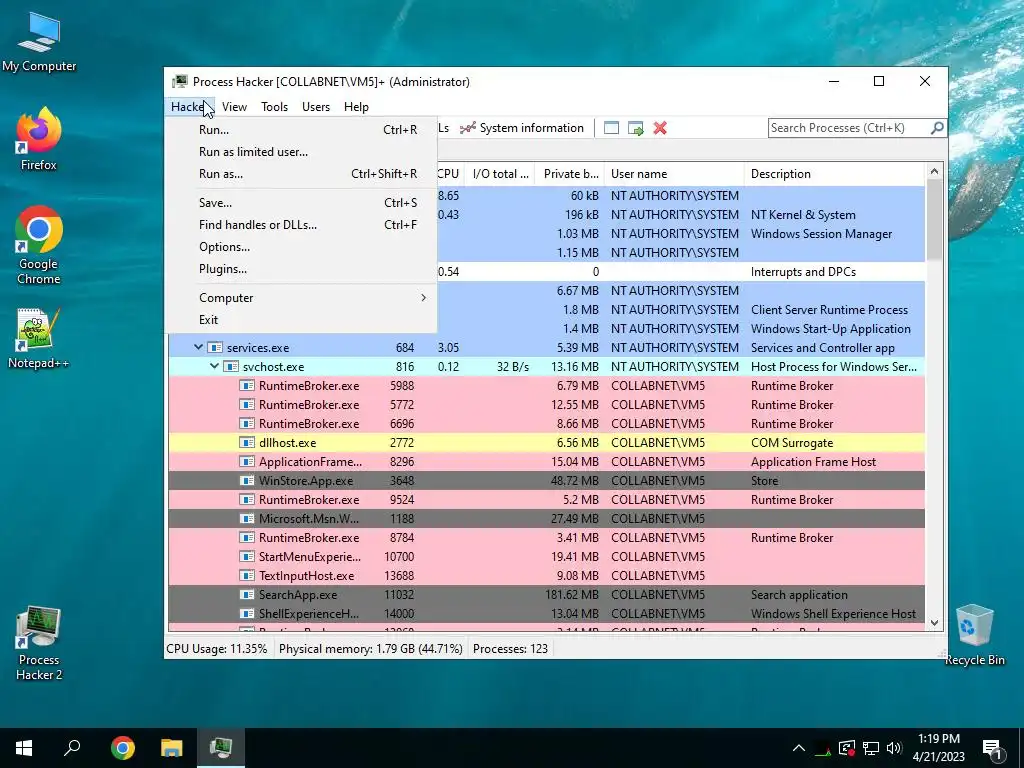Click the SearchApp.exe process icon

(247, 595)
